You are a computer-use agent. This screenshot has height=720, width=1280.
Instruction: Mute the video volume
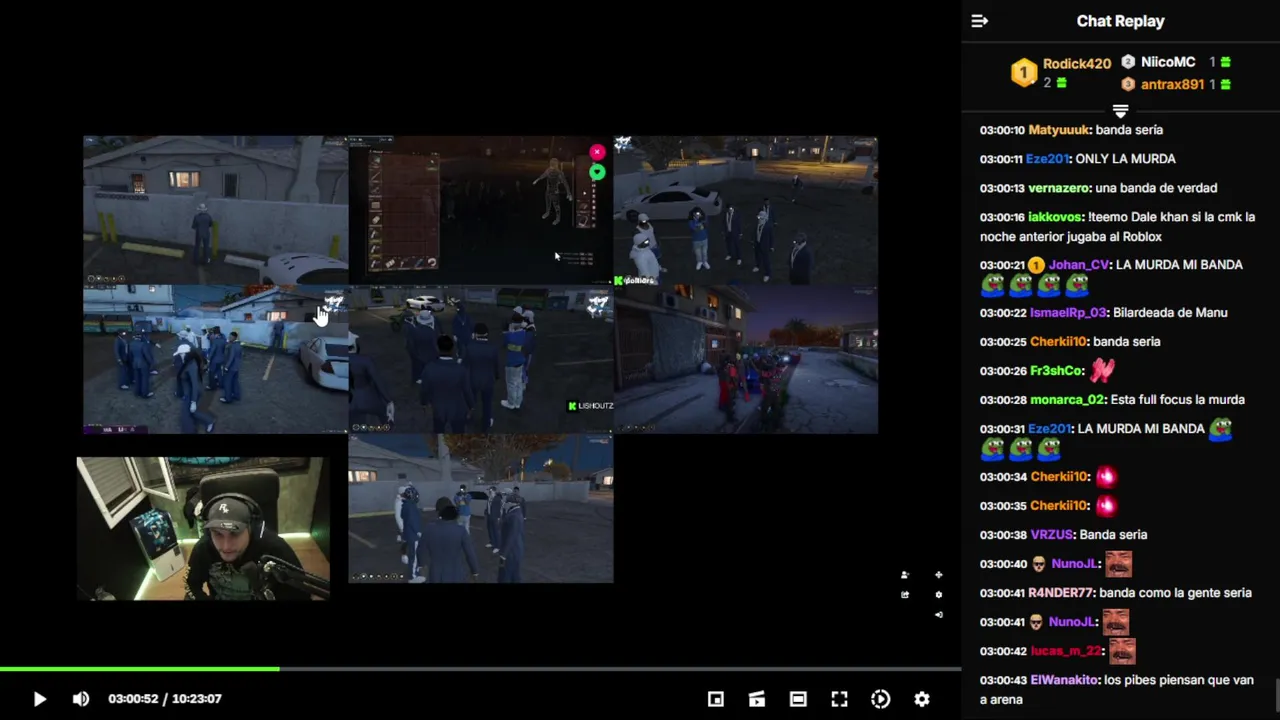coord(81,699)
